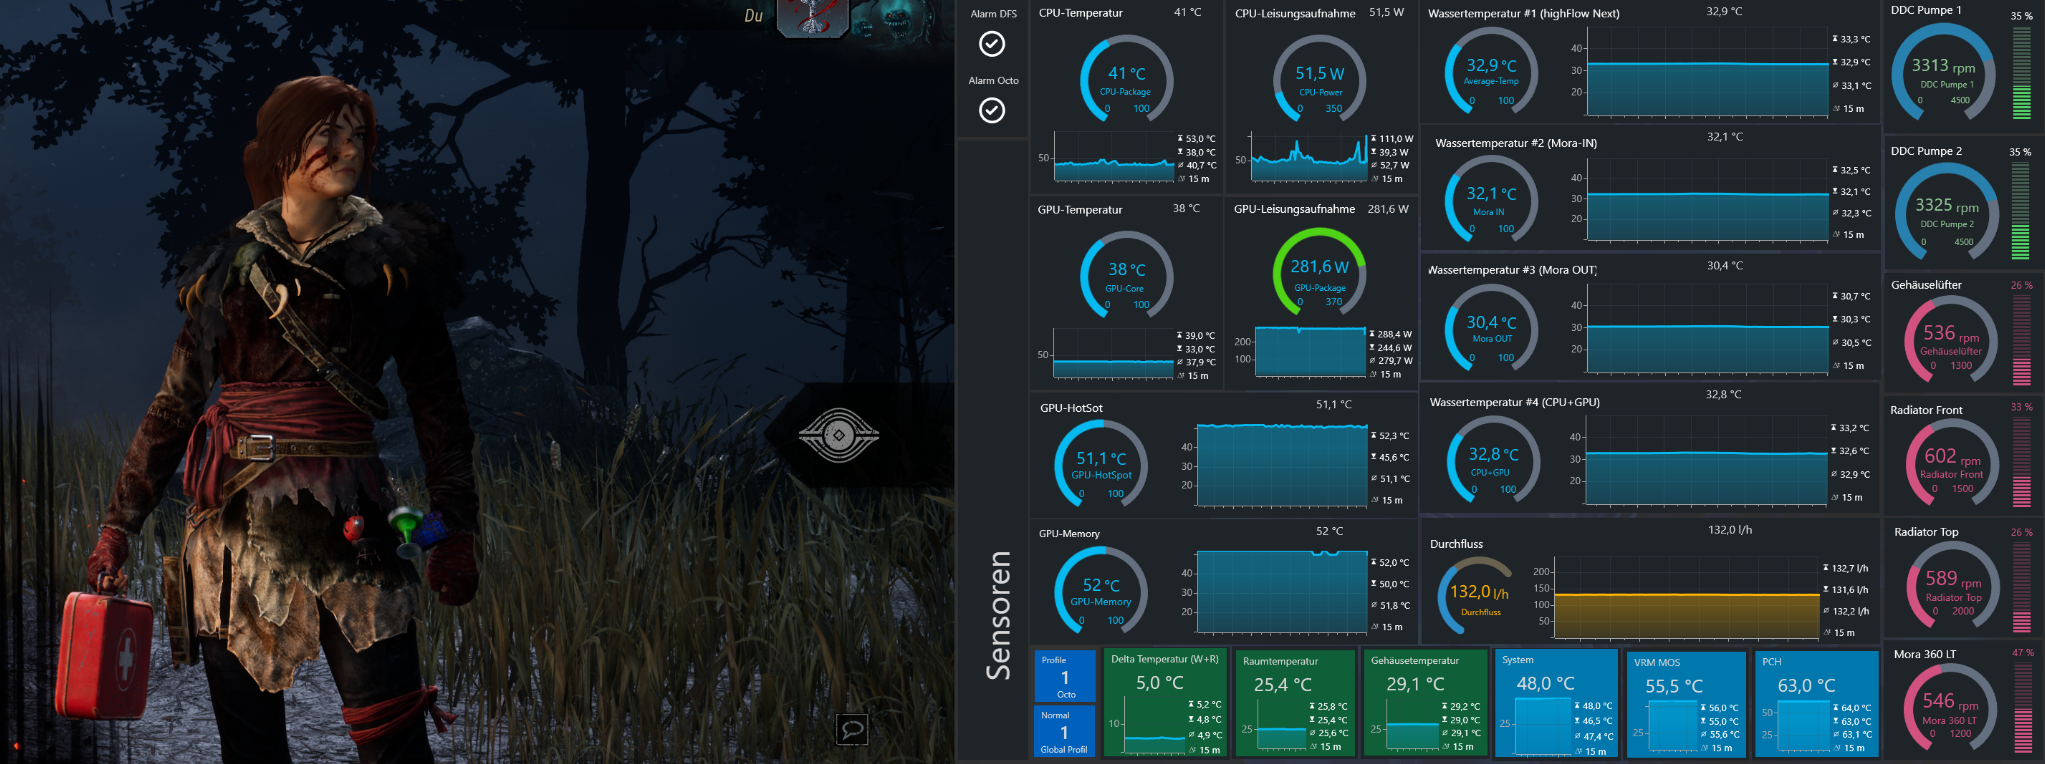Click the Radiator Front rpm gauge

(x=1954, y=464)
